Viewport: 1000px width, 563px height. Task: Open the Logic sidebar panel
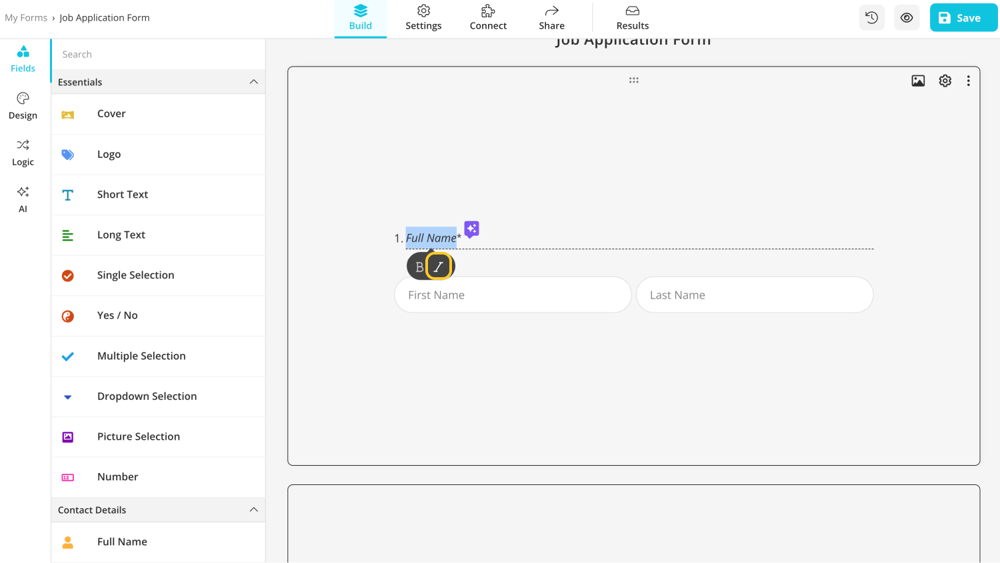tap(23, 153)
